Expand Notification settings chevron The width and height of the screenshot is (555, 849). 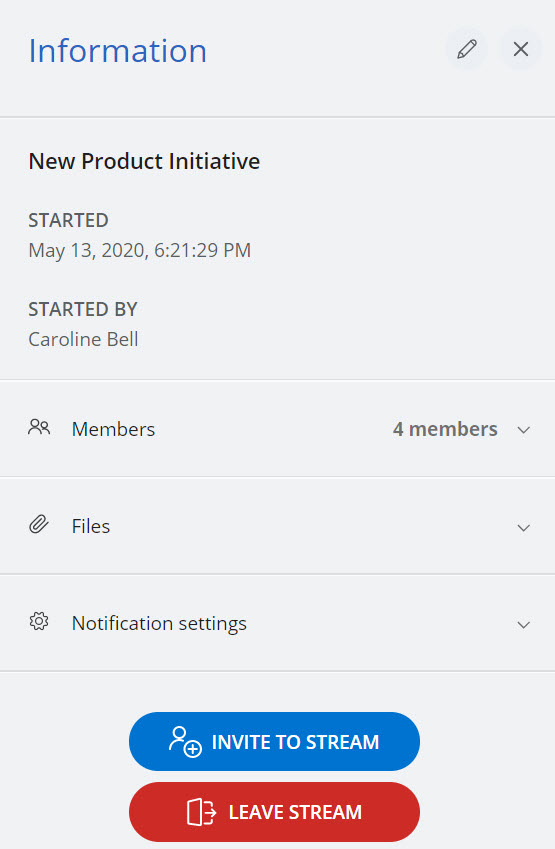click(x=523, y=624)
